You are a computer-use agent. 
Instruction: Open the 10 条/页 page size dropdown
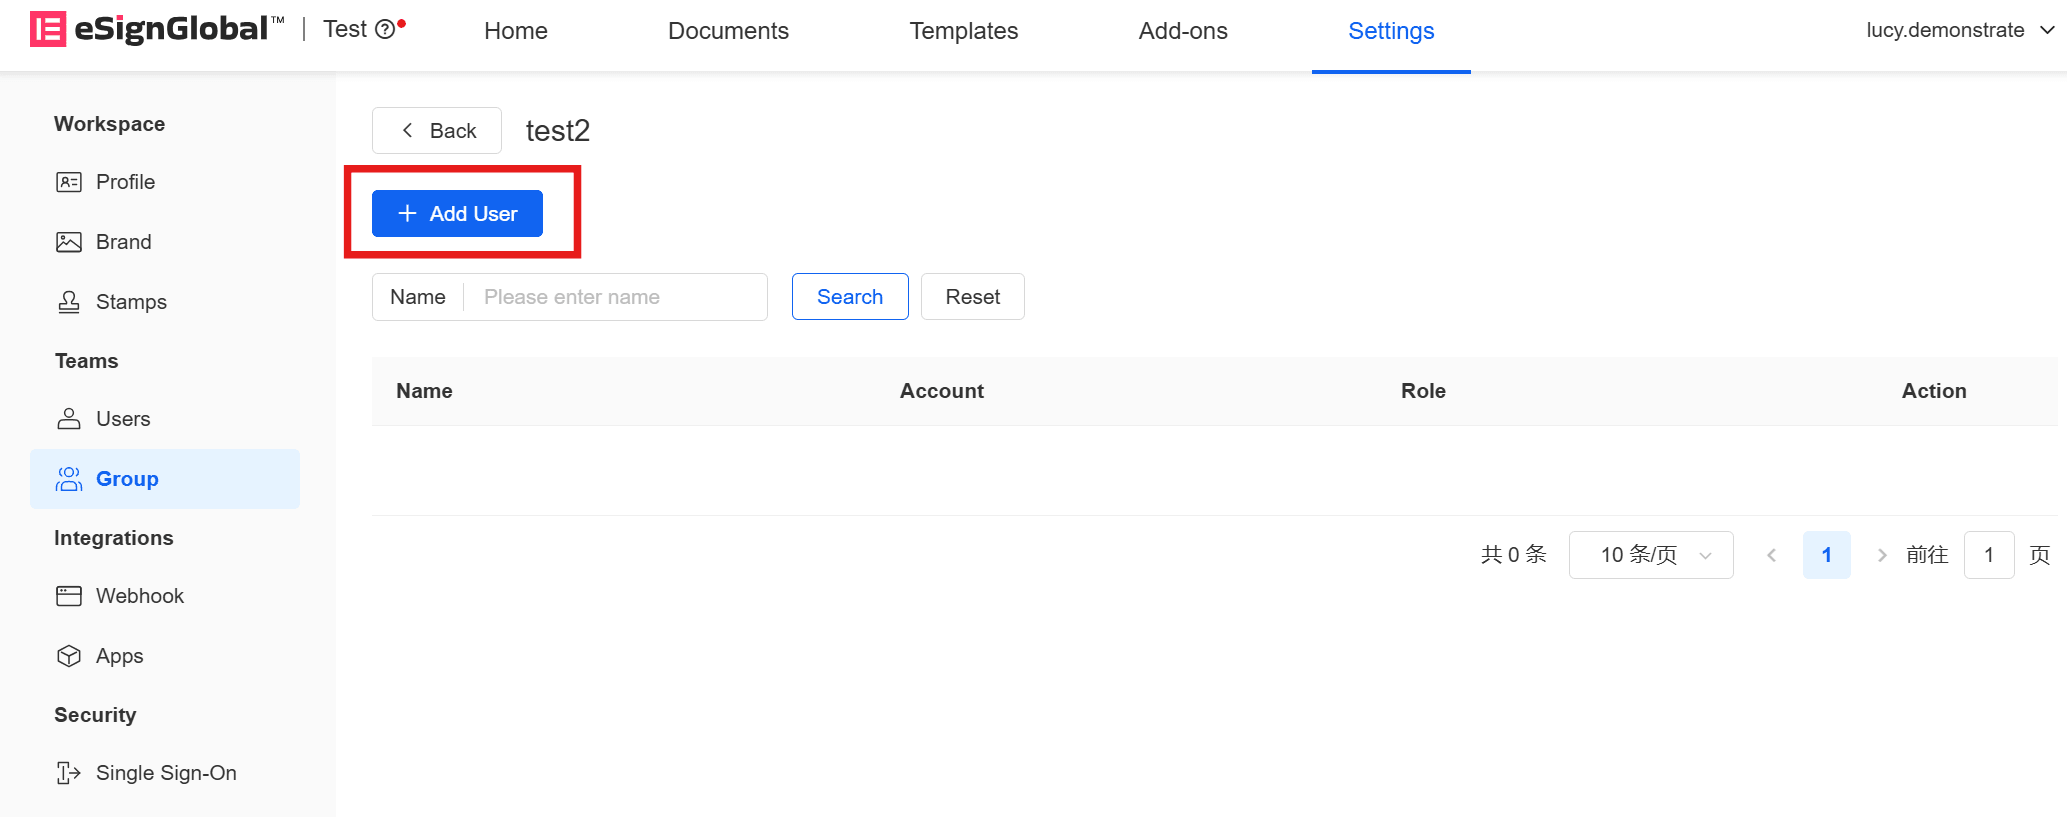pyautogui.click(x=1651, y=555)
